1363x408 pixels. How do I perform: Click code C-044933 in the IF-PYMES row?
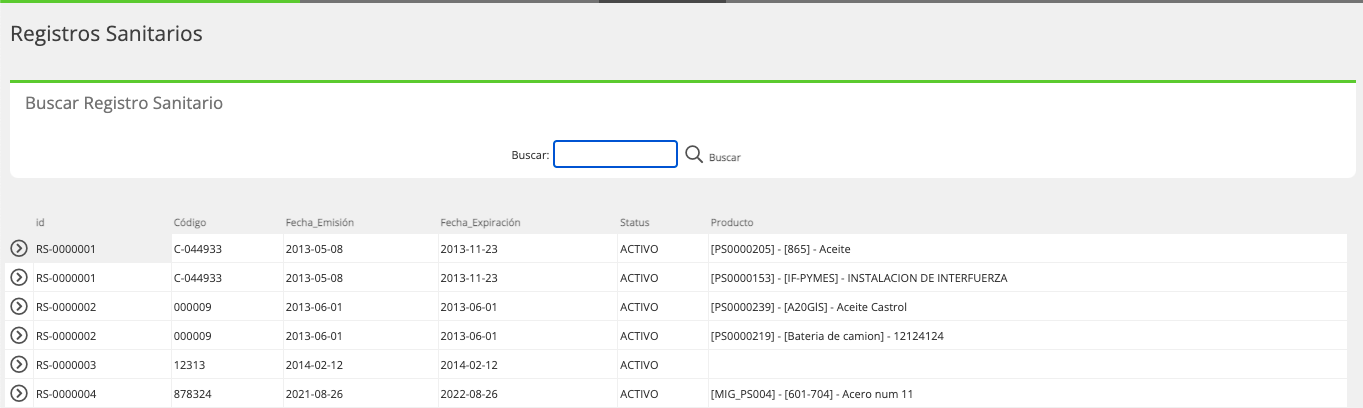point(198,278)
